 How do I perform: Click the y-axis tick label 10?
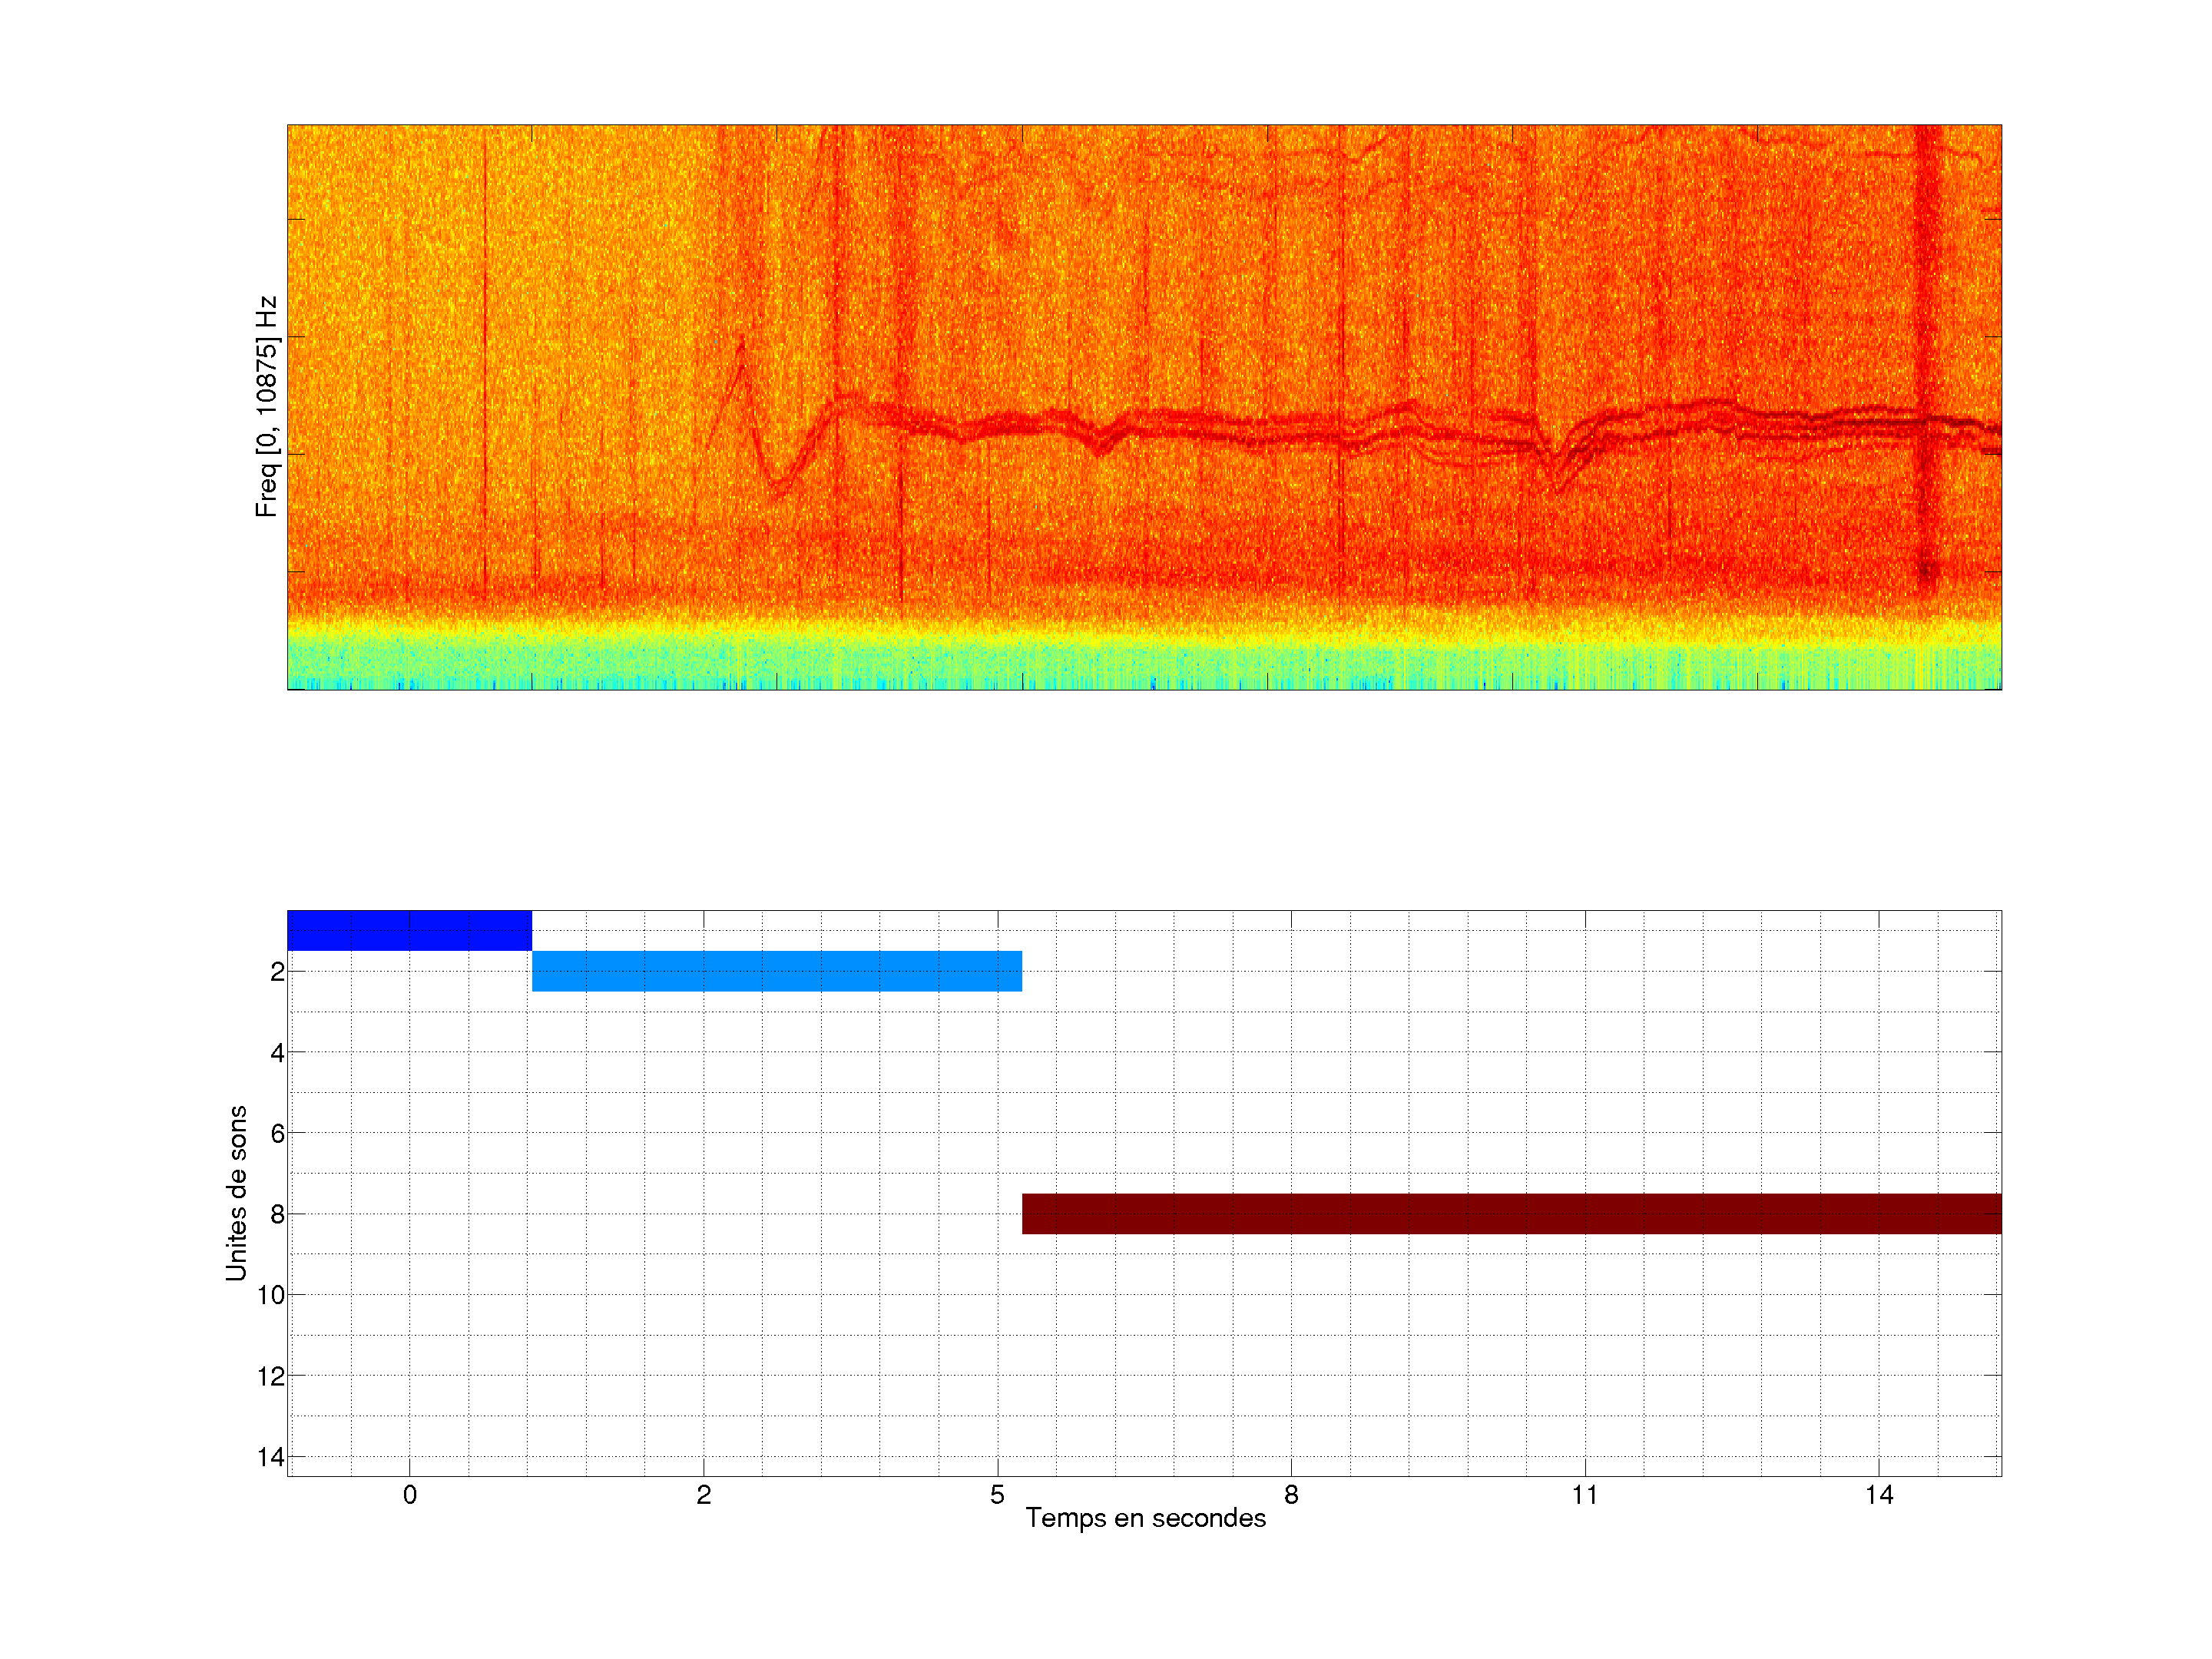pyautogui.click(x=271, y=1295)
